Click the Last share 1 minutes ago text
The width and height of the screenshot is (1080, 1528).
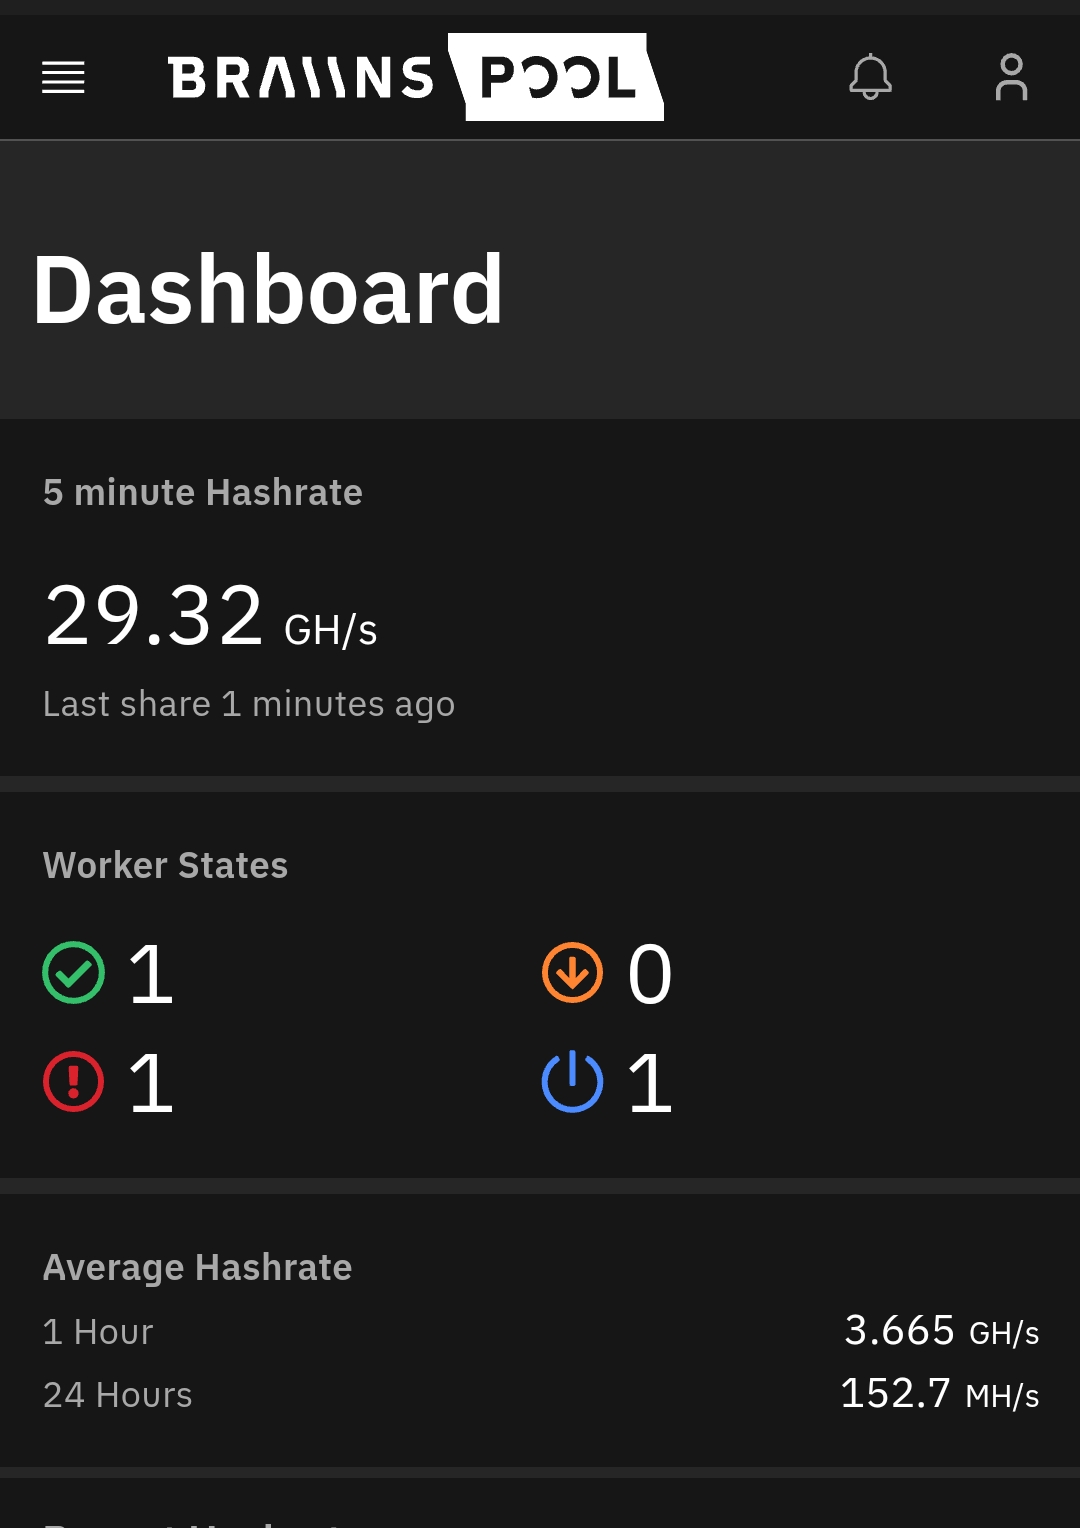click(x=249, y=704)
